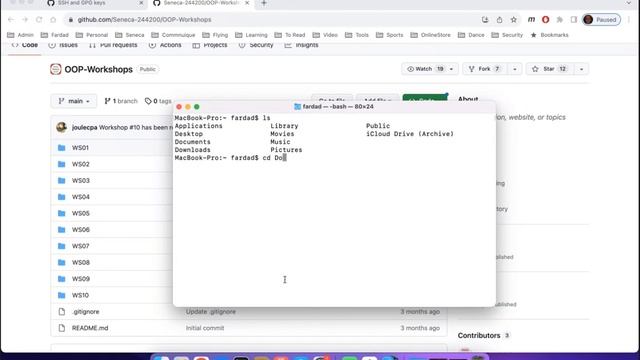Open the WS04 folder
Image resolution: width=640 pixels, height=360 pixels.
point(80,197)
